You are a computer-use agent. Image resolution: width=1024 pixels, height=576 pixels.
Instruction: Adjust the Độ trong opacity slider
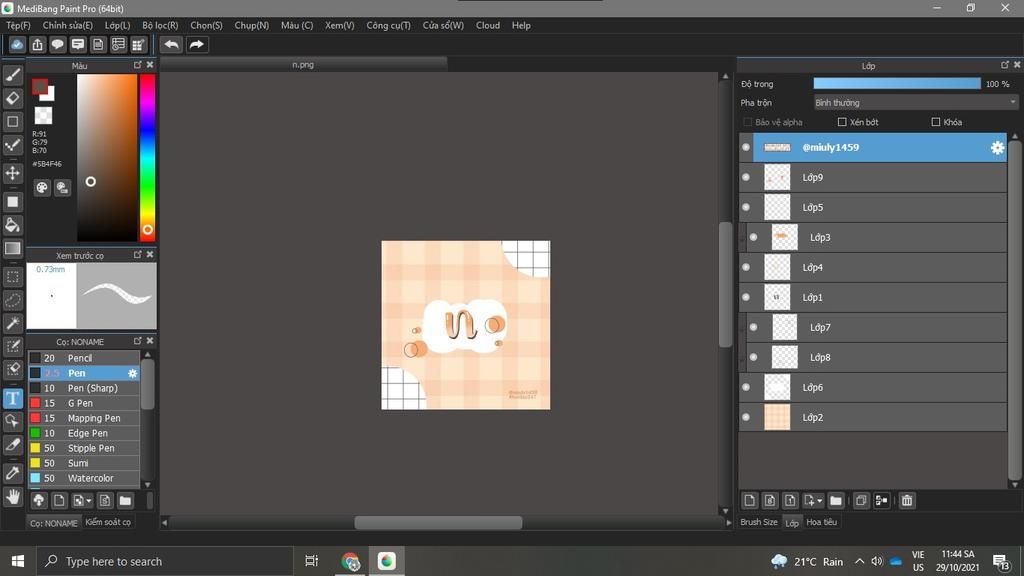[897, 84]
